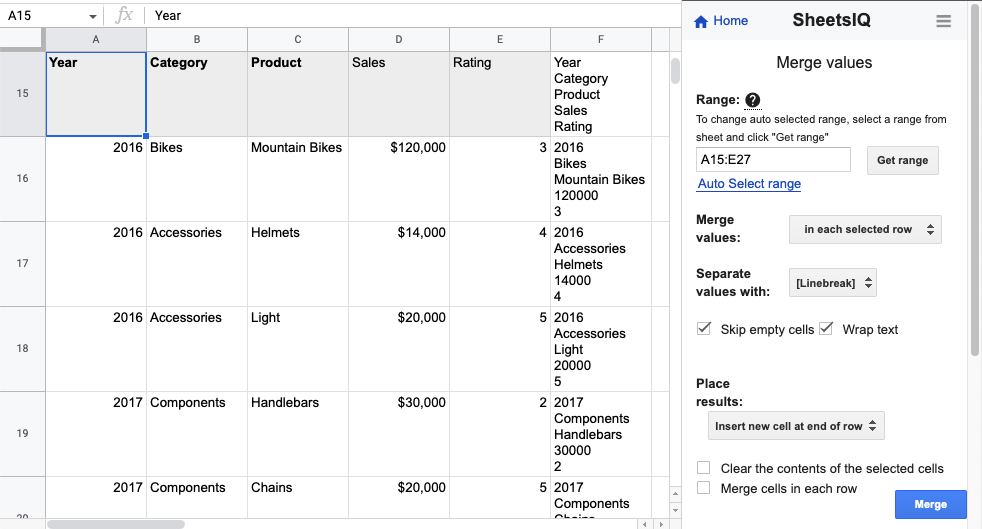Click the $120,000 sales cell

[x=399, y=179]
